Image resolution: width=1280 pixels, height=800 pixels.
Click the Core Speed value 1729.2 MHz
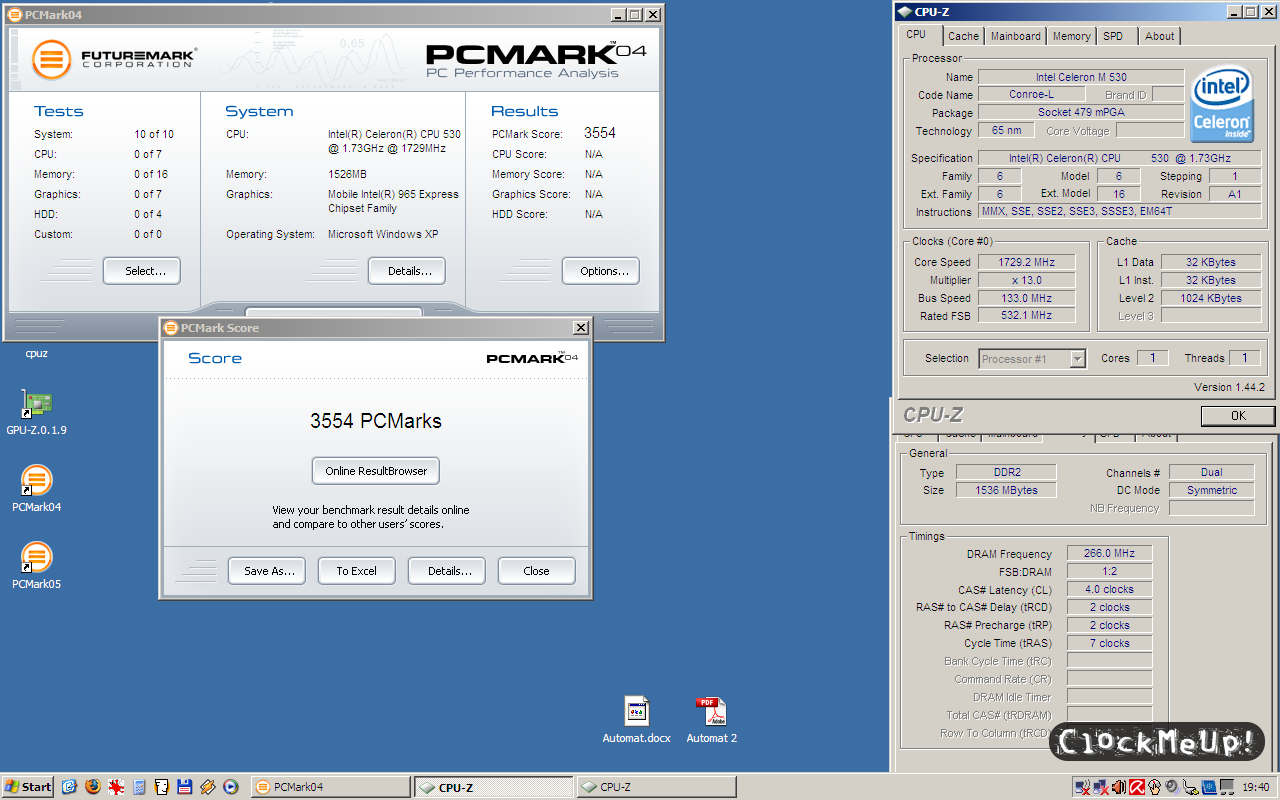pyautogui.click(x=1026, y=262)
